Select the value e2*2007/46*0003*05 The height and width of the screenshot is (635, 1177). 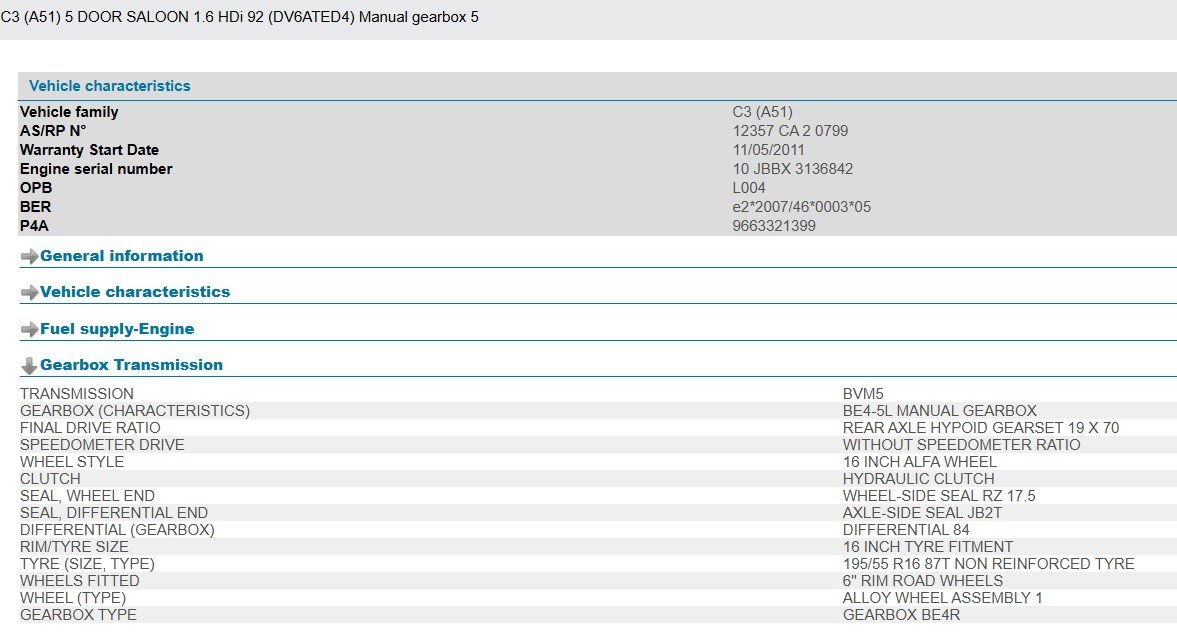tap(802, 207)
